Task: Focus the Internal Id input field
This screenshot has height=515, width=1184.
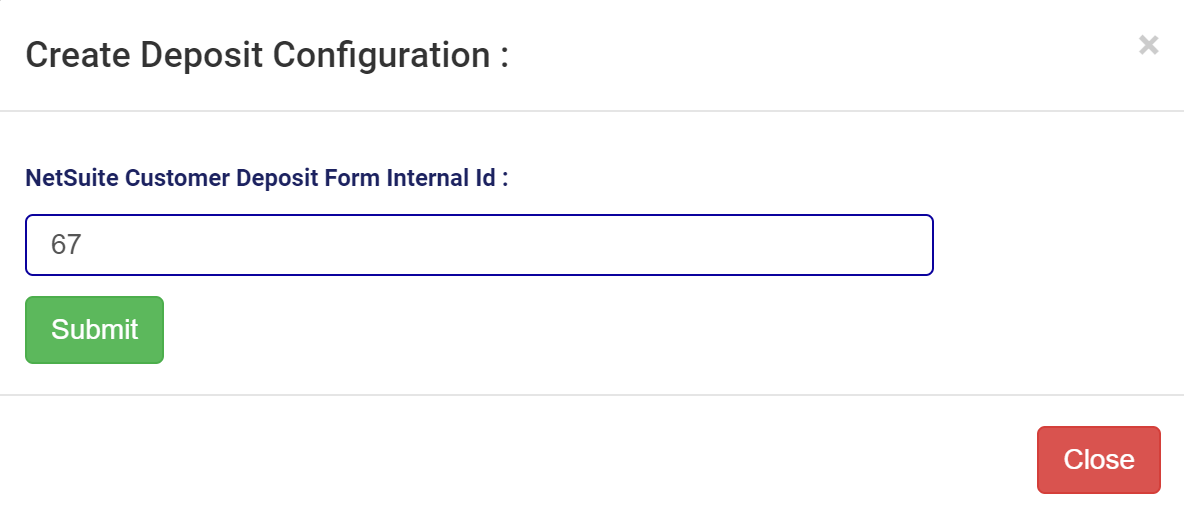Action: 479,245
